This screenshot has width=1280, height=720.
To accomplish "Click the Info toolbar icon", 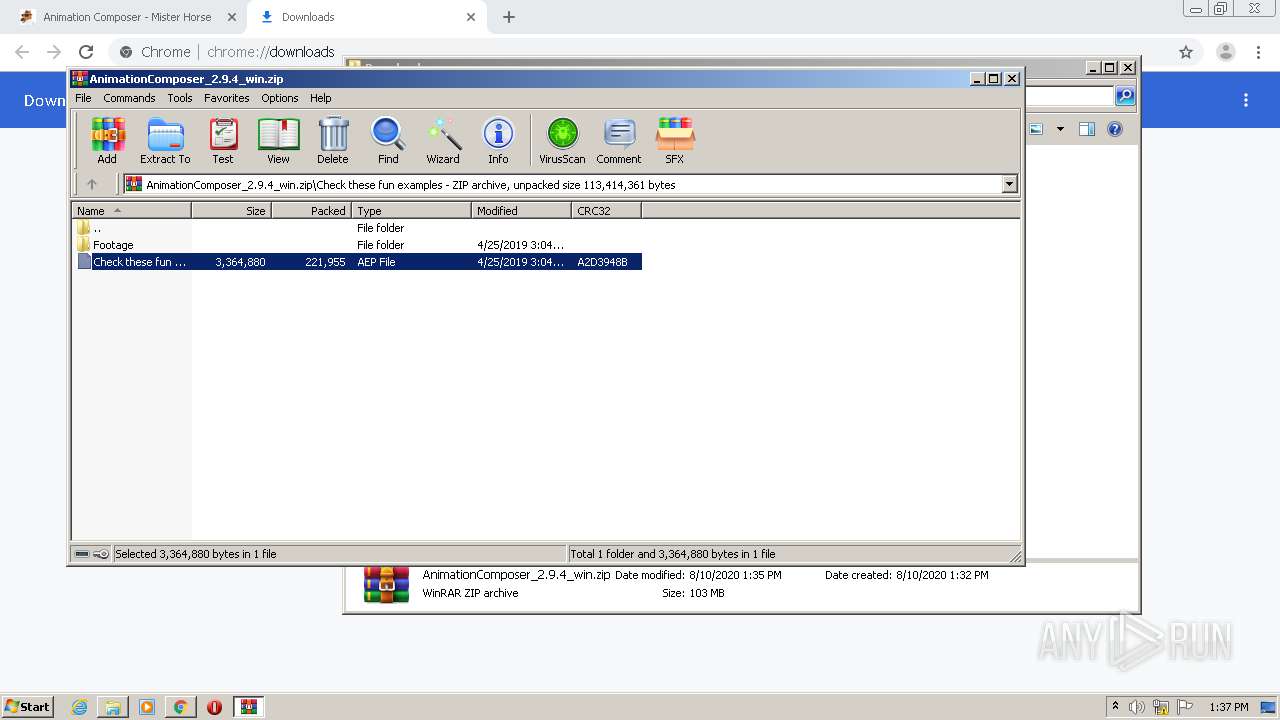I will point(498,140).
